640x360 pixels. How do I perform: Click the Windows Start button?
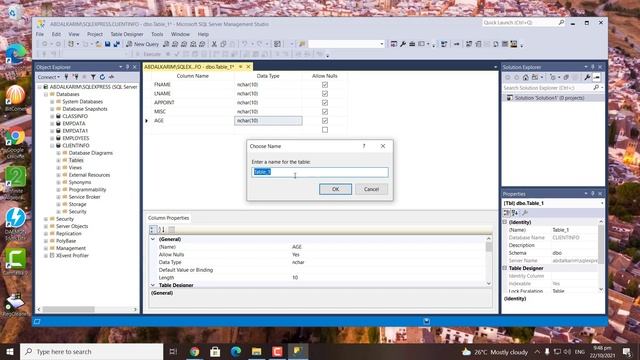(x=10, y=351)
